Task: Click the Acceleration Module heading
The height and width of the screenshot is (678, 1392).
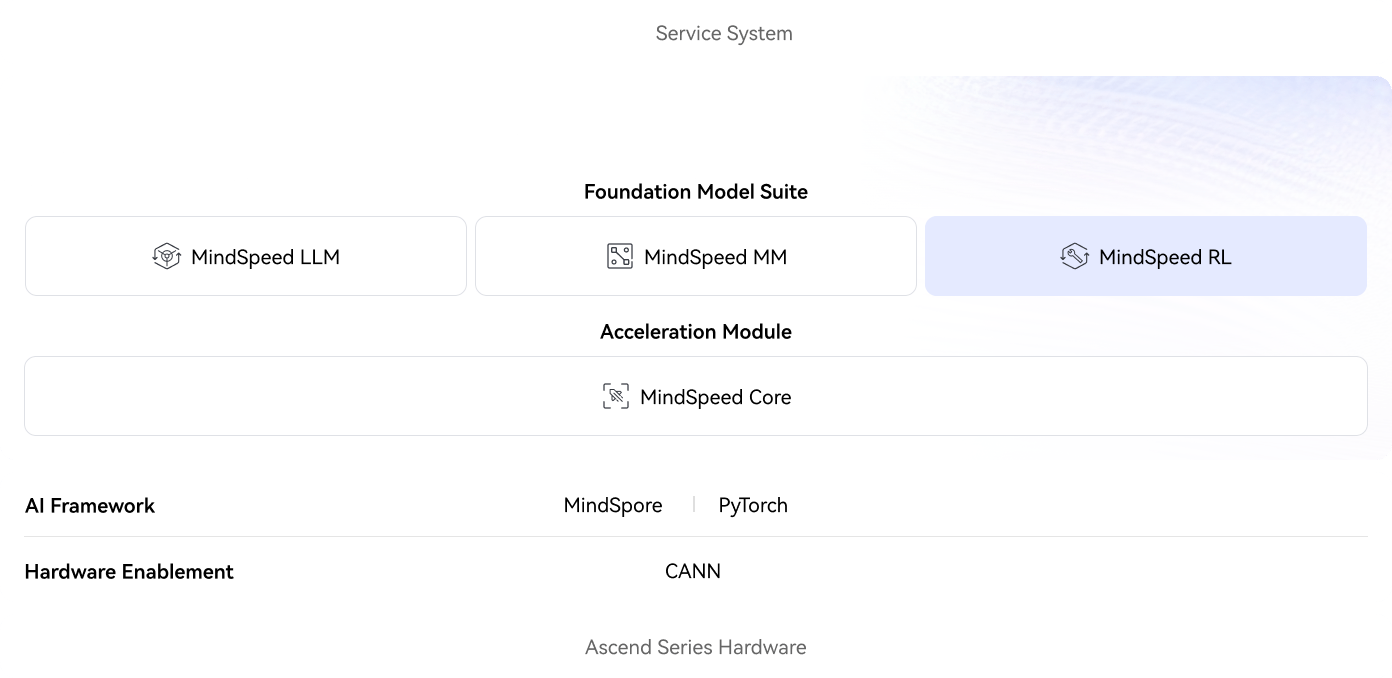Action: click(x=696, y=331)
